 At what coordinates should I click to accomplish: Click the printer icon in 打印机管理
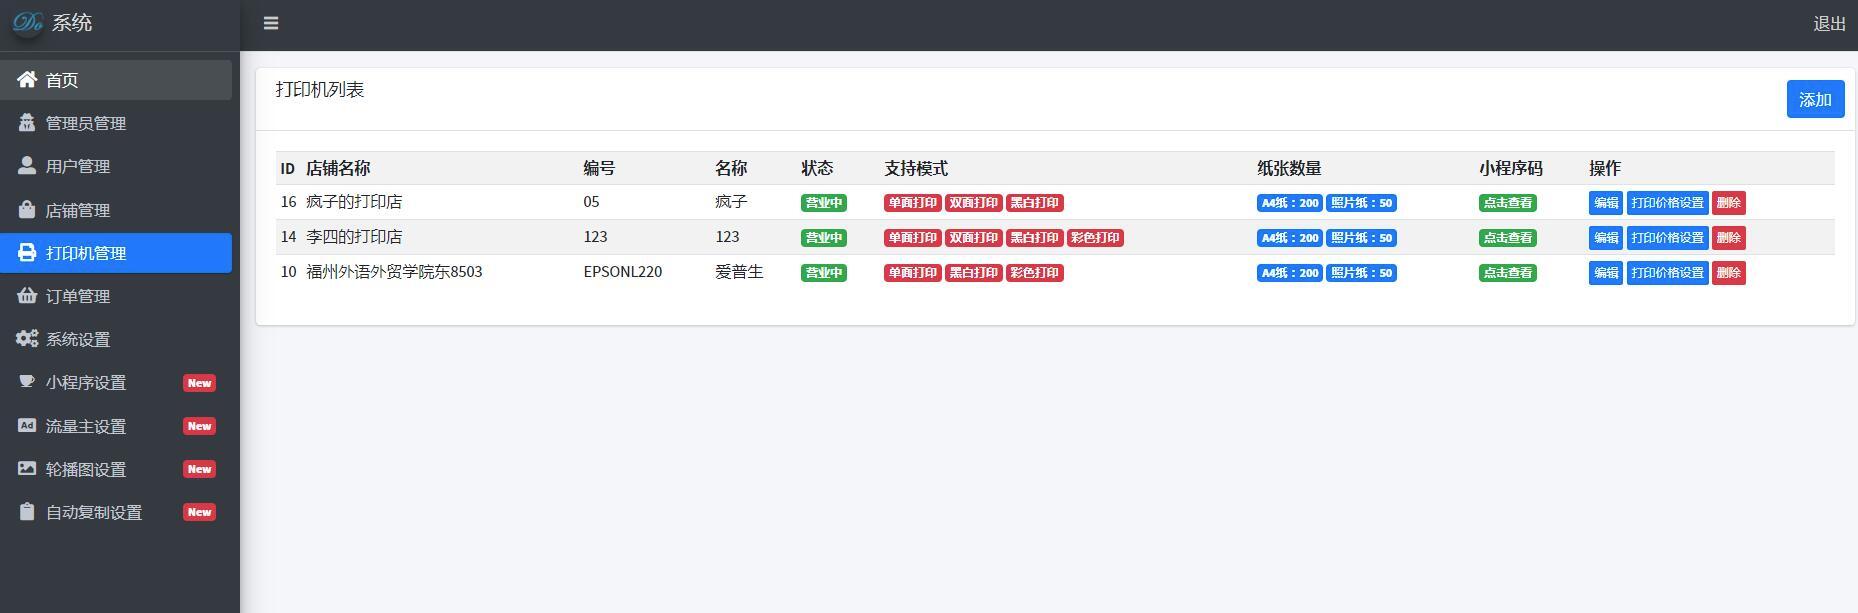27,253
